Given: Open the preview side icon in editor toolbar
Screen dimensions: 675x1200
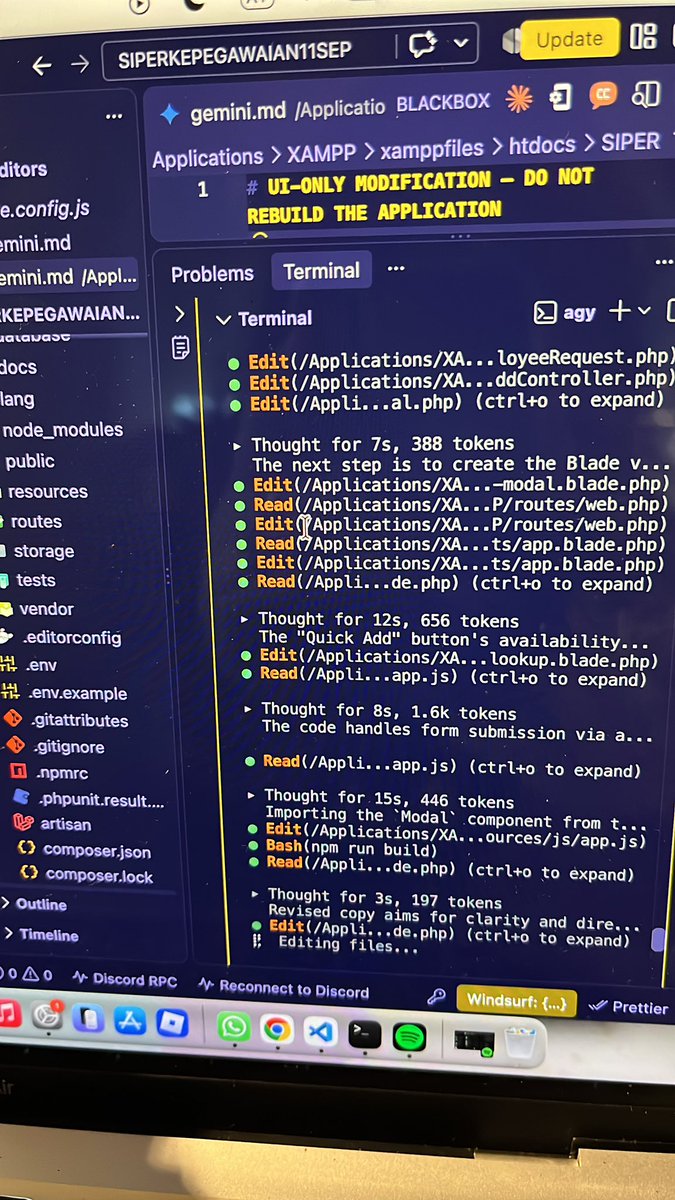Looking at the screenshot, I should click(x=646, y=93).
